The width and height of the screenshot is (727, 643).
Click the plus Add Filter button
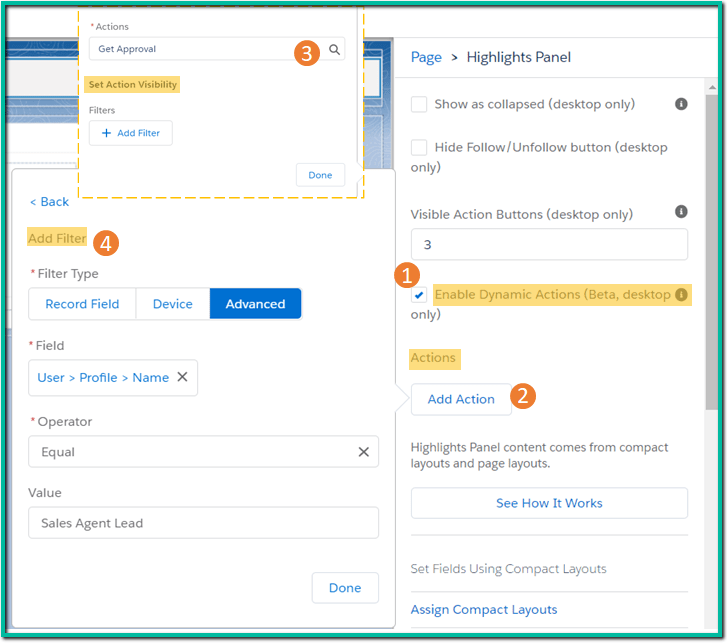coord(130,133)
